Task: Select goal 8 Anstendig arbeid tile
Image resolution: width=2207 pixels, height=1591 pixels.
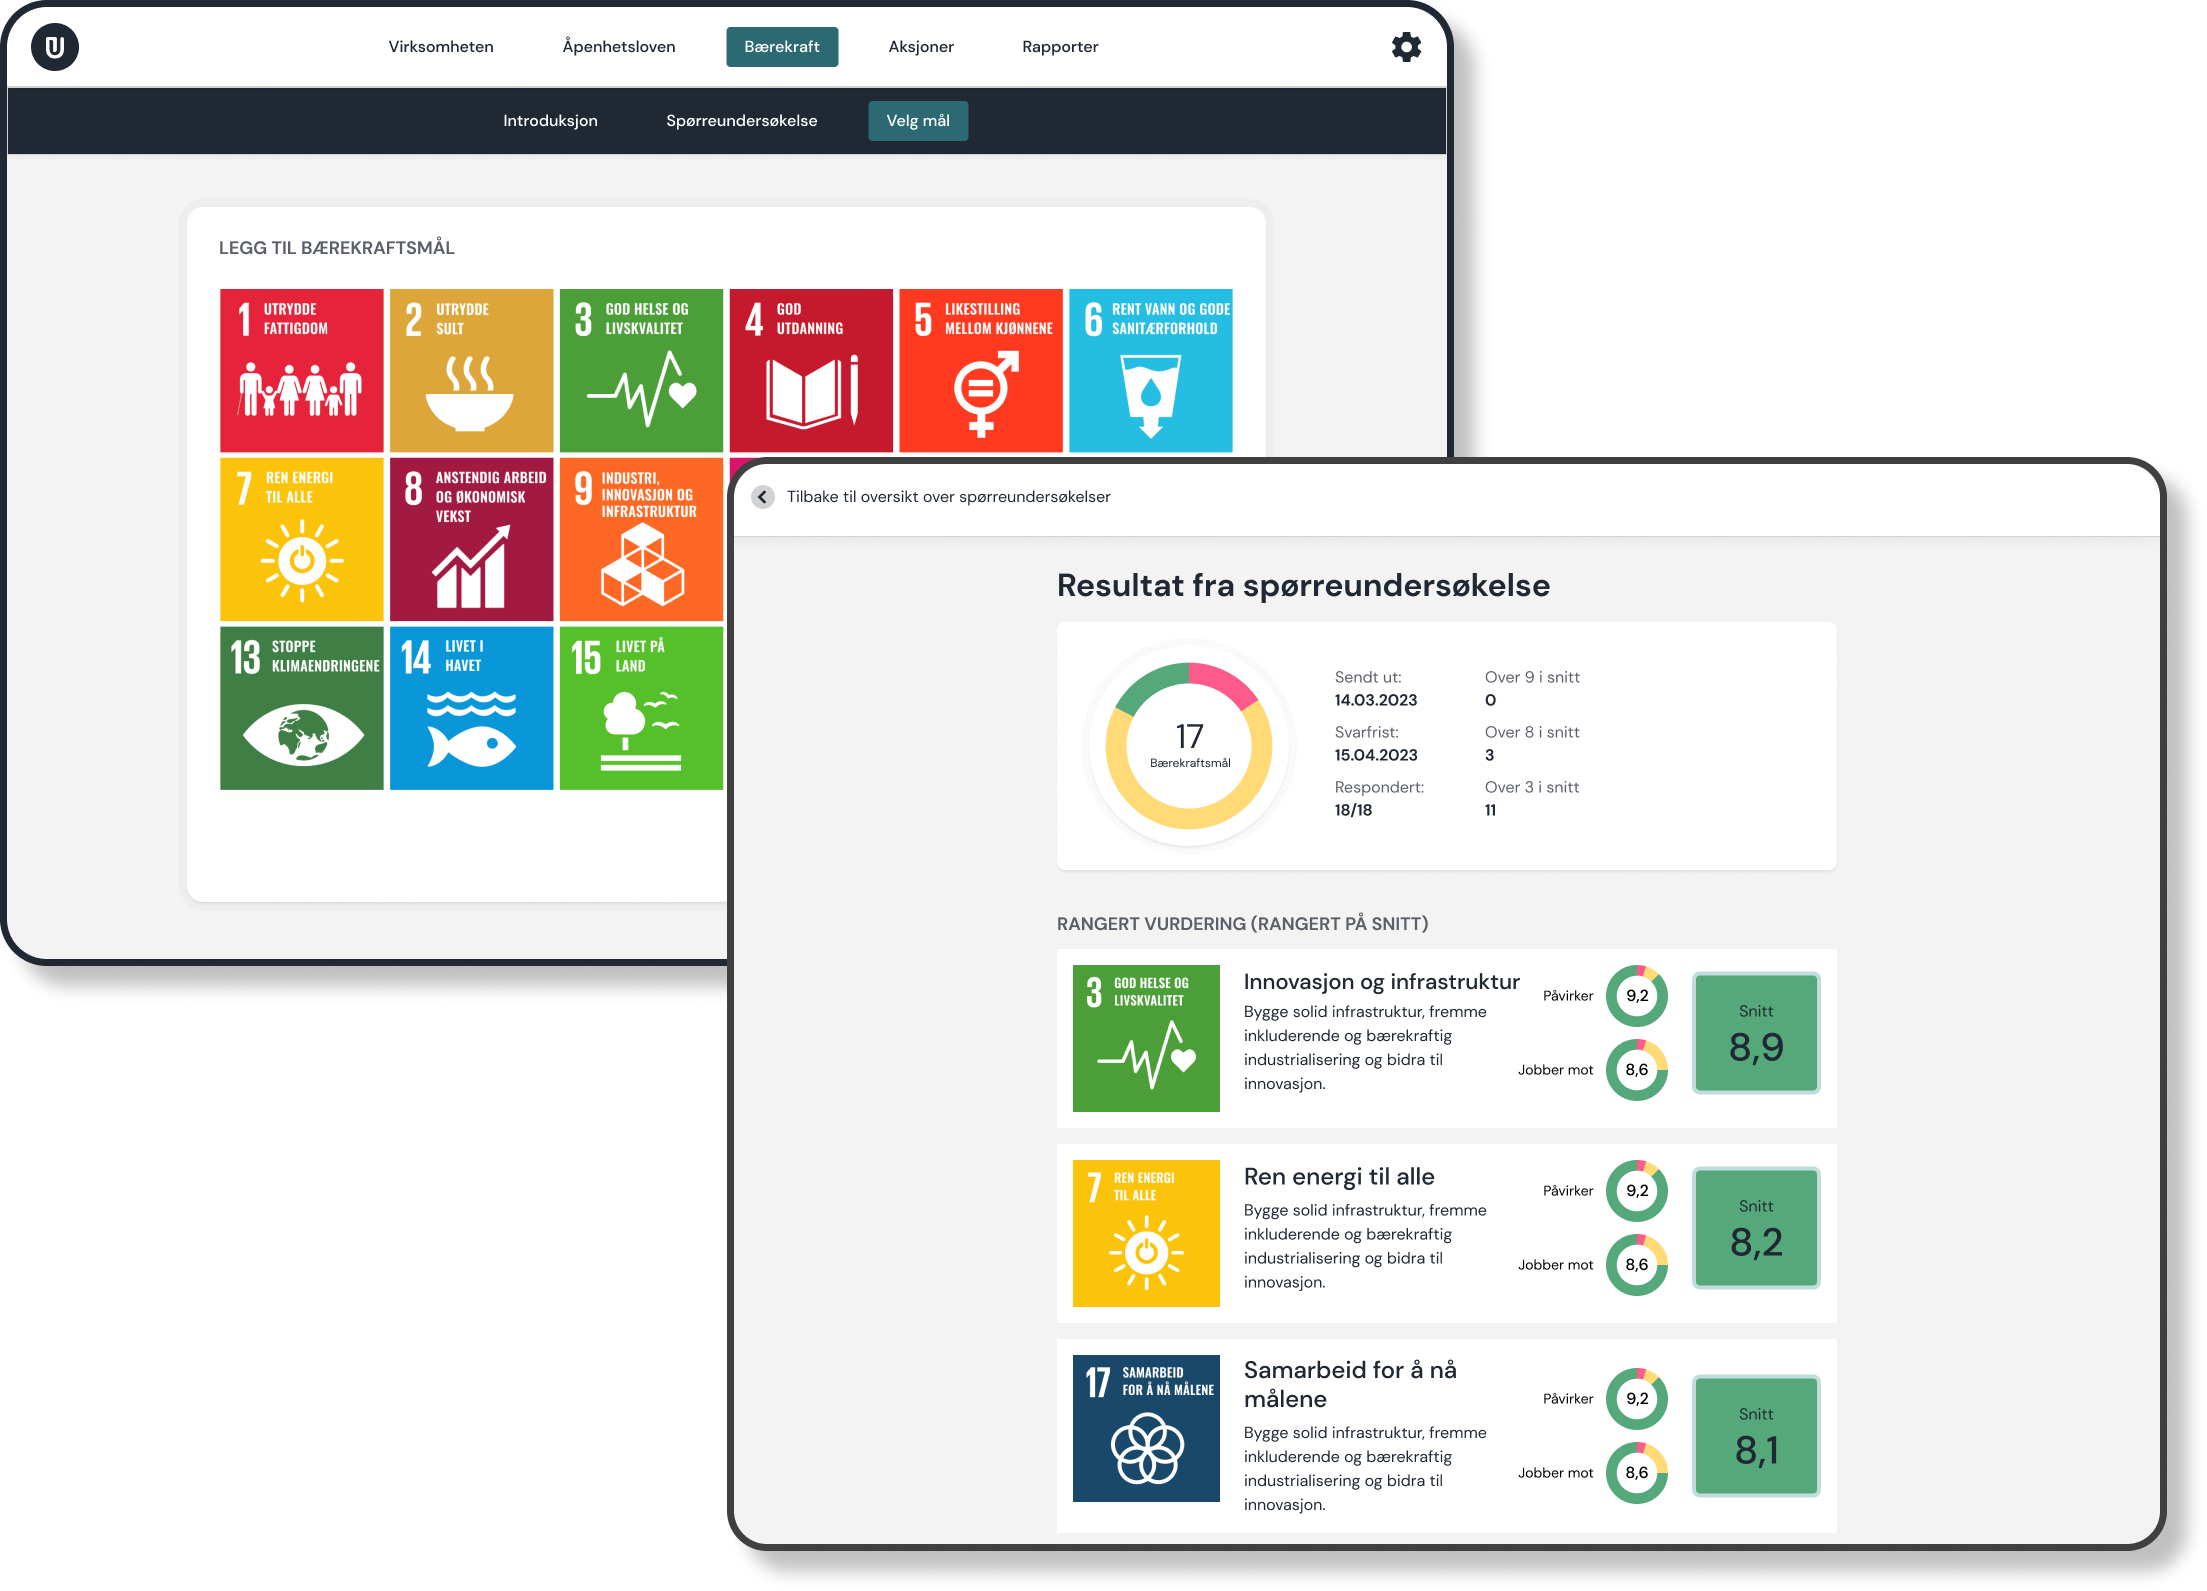Action: point(471,539)
